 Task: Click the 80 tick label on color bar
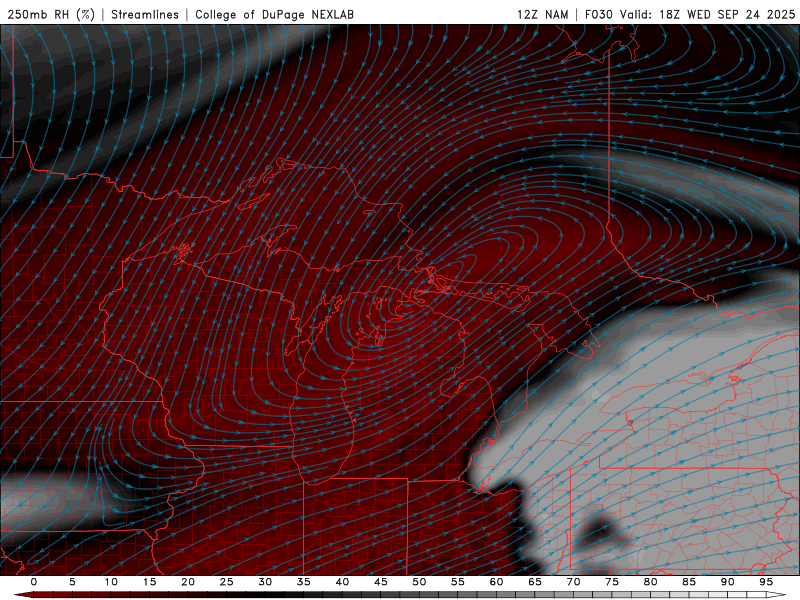tap(650, 582)
